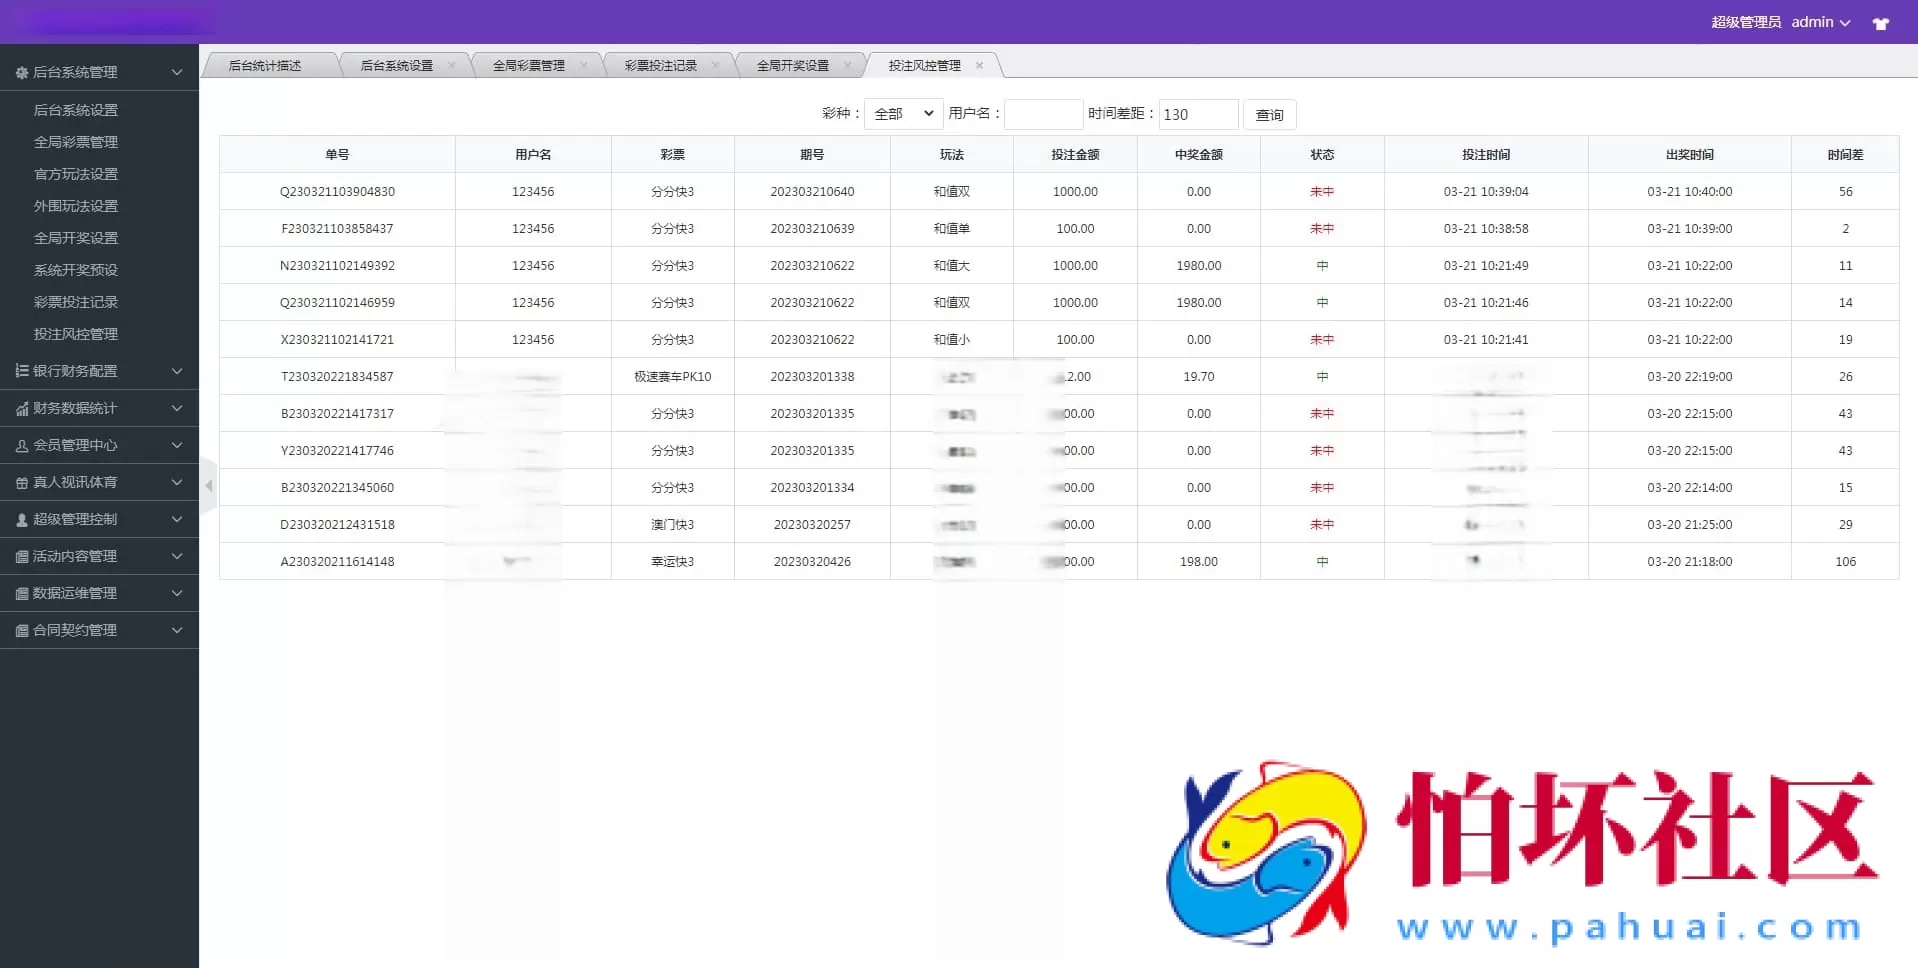Click the gear icon beside 后台系统管理
The image size is (1918, 968).
tap(21, 71)
